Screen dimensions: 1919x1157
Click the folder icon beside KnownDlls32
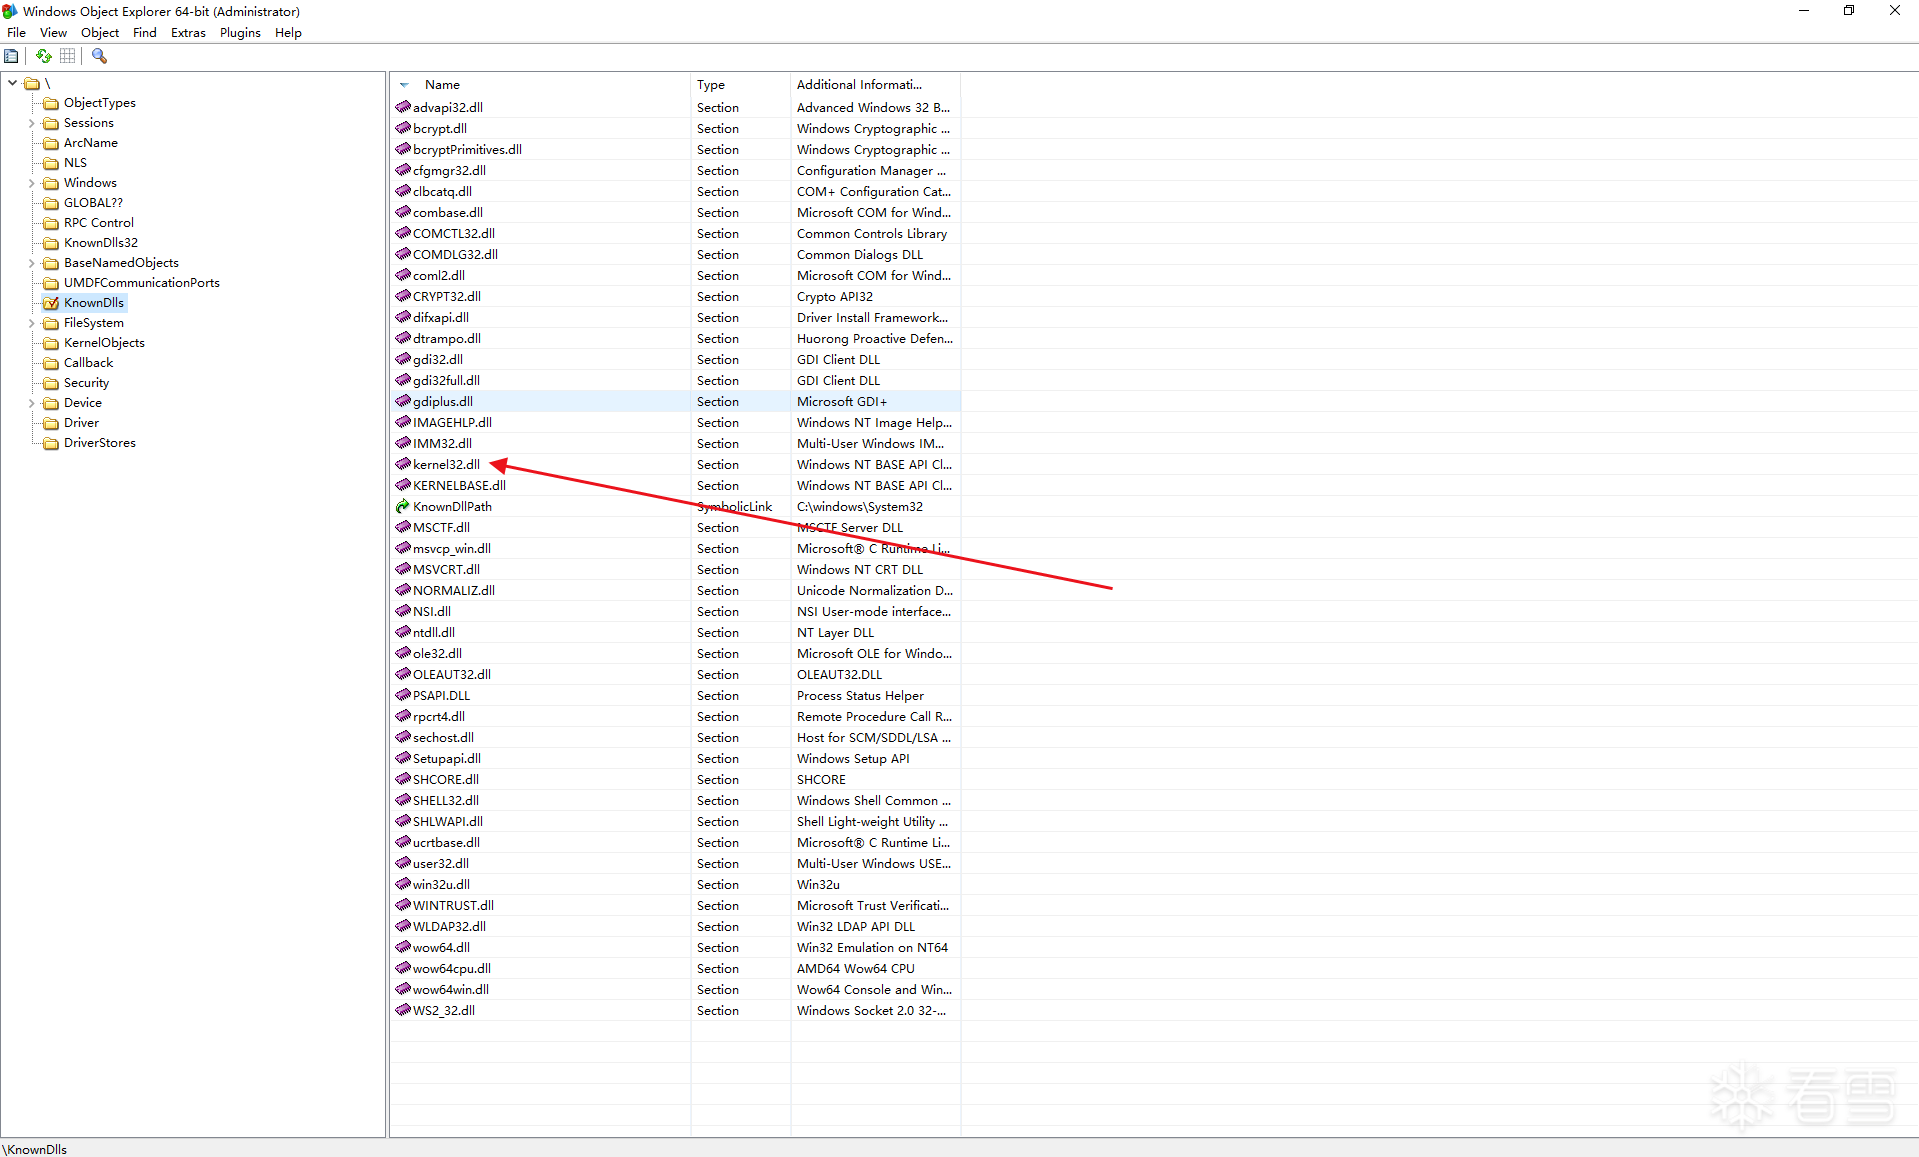coord(51,243)
